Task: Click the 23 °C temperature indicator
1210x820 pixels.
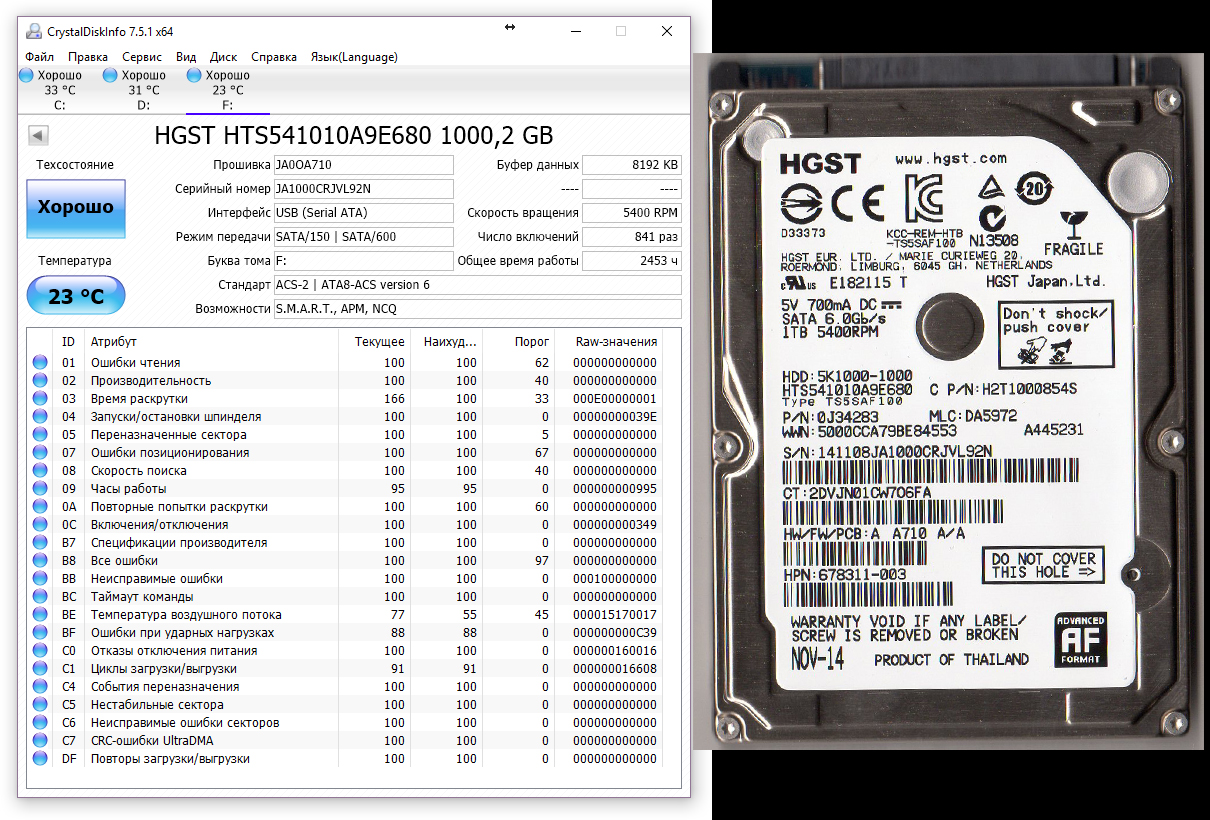Action: click(x=76, y=296)
